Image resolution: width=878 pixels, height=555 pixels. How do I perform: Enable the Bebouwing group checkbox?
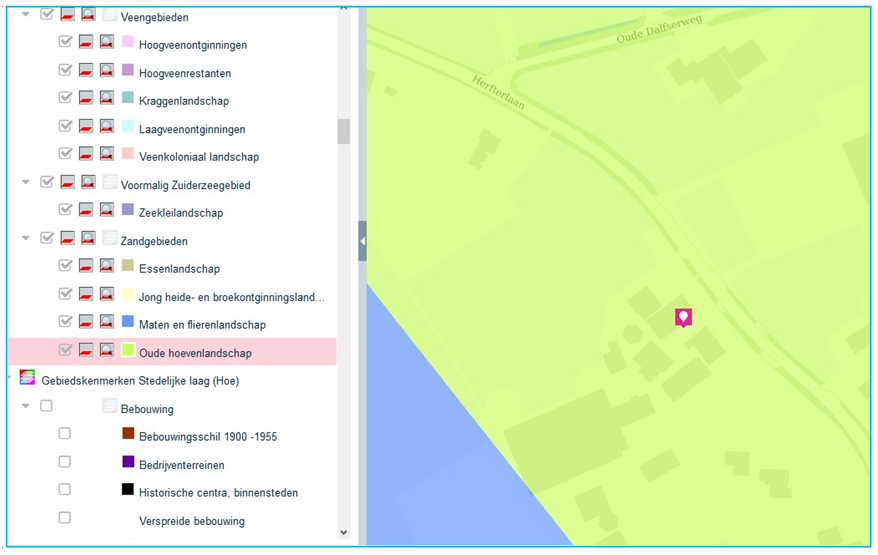[x=46, y=405]
